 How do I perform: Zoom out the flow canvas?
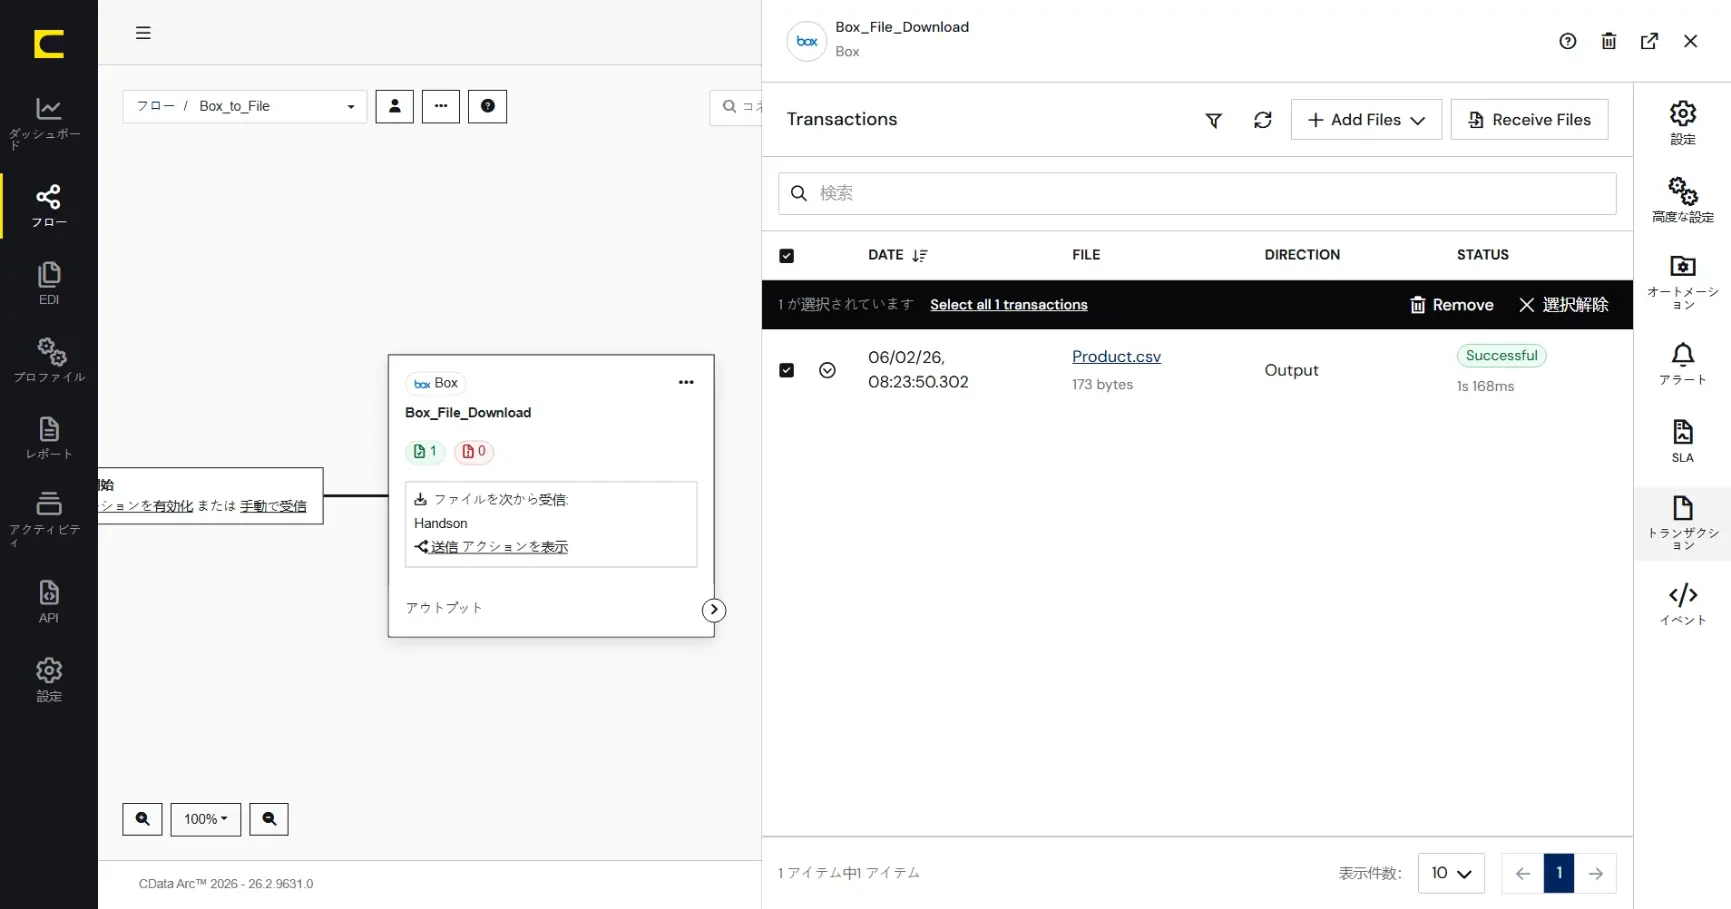(x=269, y=819)
